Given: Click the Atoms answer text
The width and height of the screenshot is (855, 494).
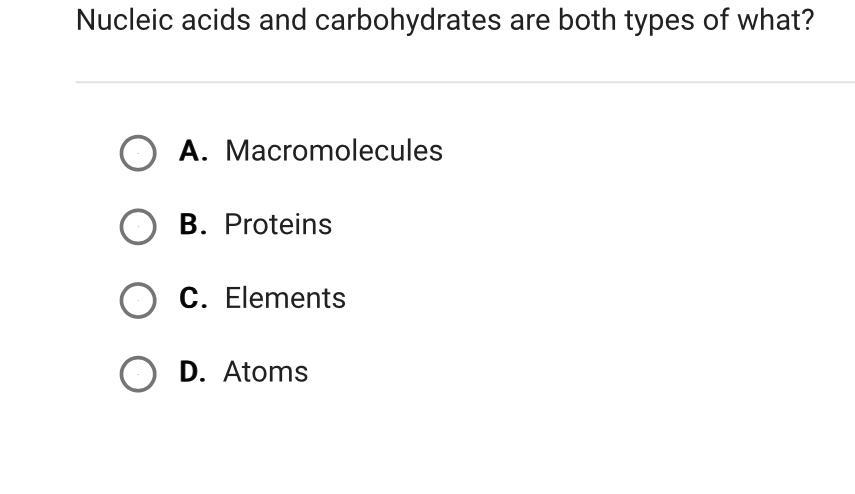Looking at the screenshot, I should tap(266, 372).
